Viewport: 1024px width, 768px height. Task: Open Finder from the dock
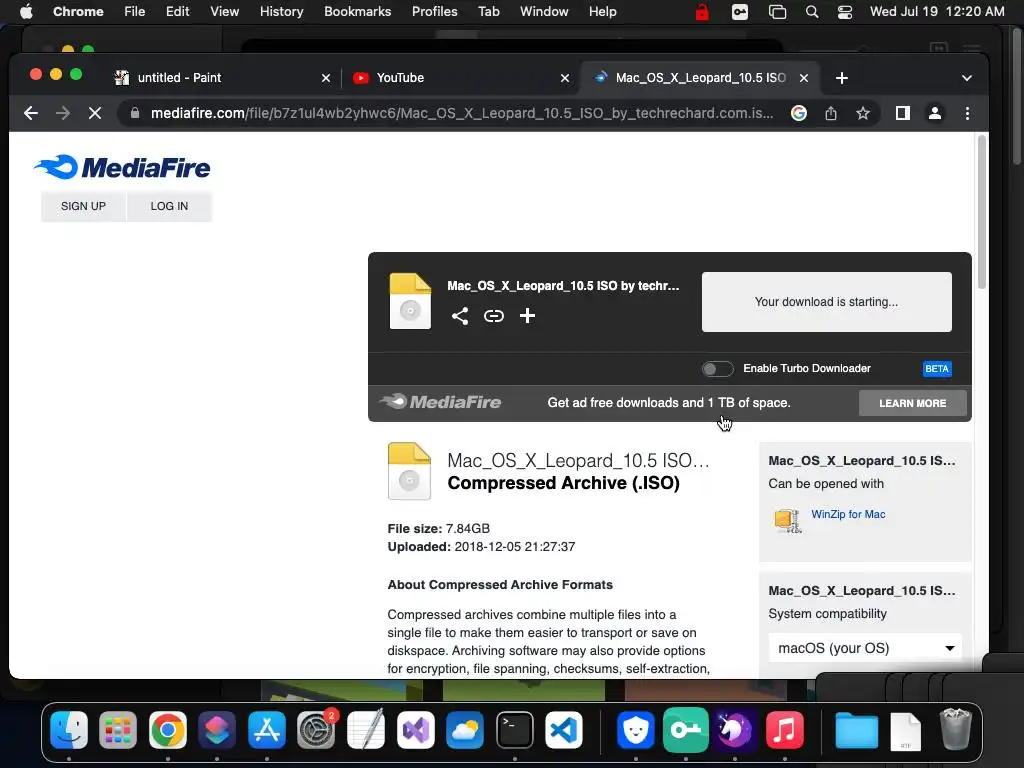[x=69, y=730]
